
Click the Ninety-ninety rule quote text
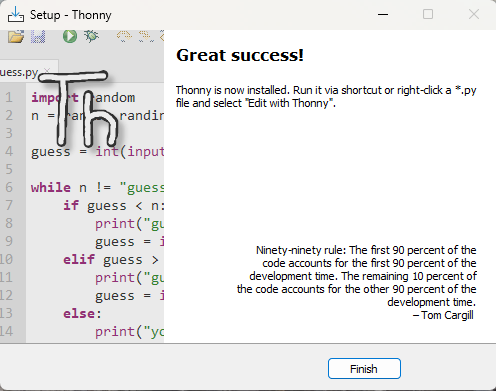[357, 276]
